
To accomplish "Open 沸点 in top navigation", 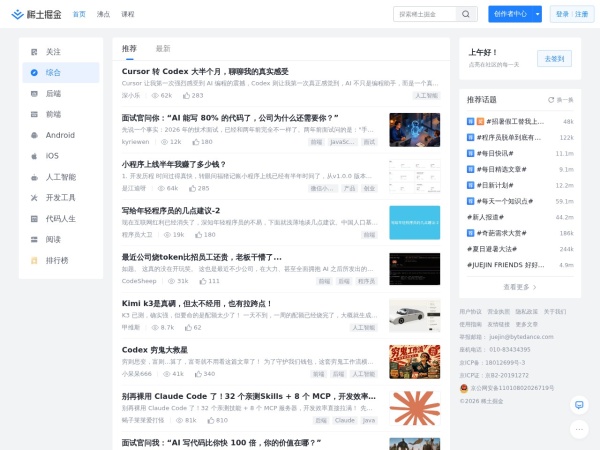I will [x=103, y=14].
